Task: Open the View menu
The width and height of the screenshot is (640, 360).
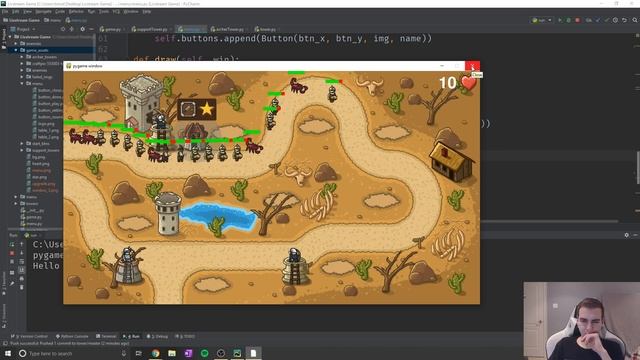Action: tap(27, 11)
